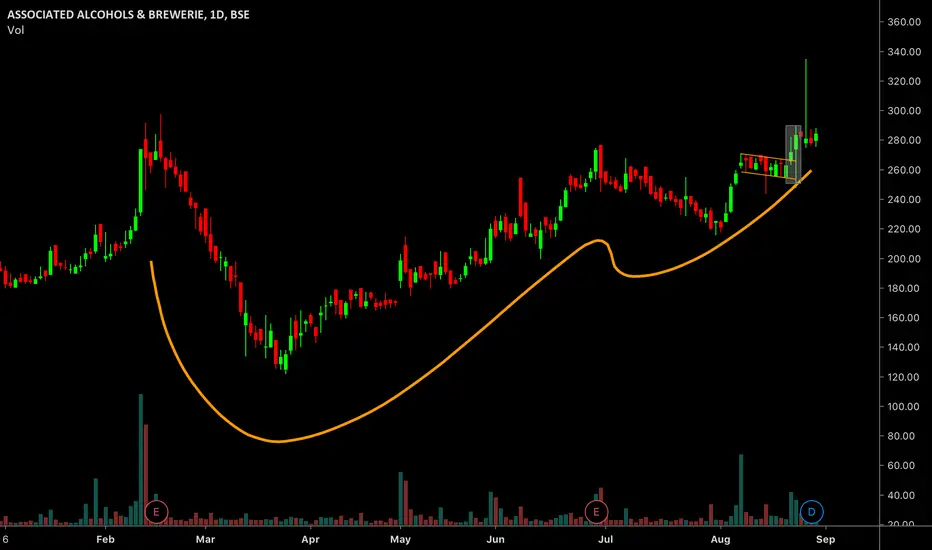Viewport: 932px width, 550px height.
Task: Click the 280.00 price axis label
Action: tap(903, 140)
